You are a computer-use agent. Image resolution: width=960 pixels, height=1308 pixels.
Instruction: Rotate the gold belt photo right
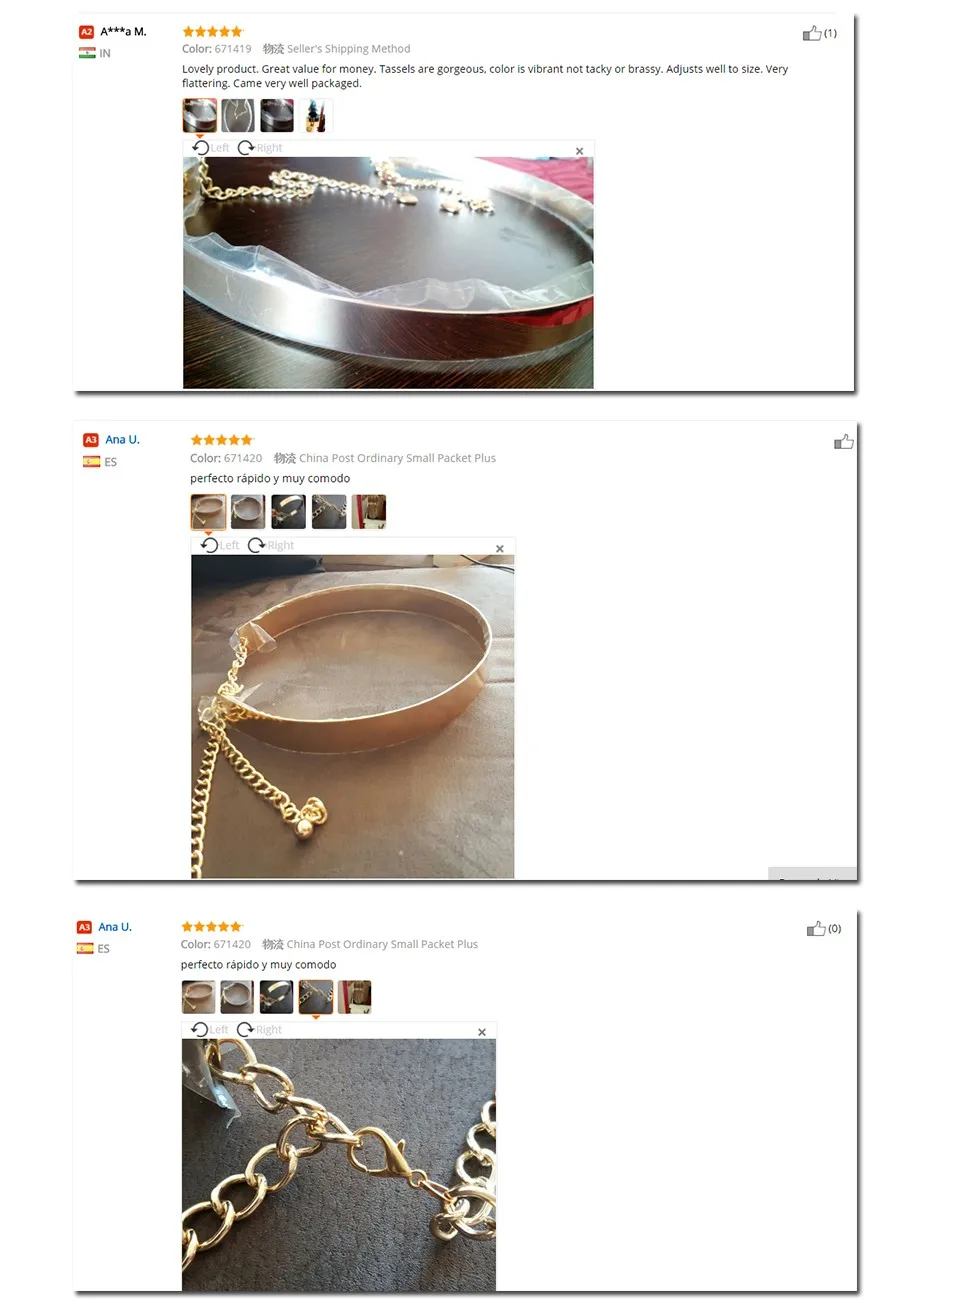click(x=271, y=545)
